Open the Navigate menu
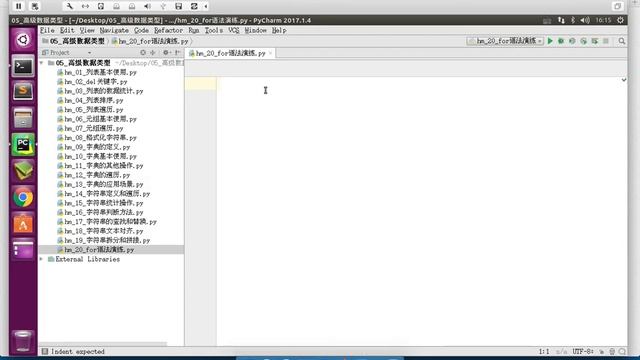Screen dimensions: 640x360 tap(114, 31)
